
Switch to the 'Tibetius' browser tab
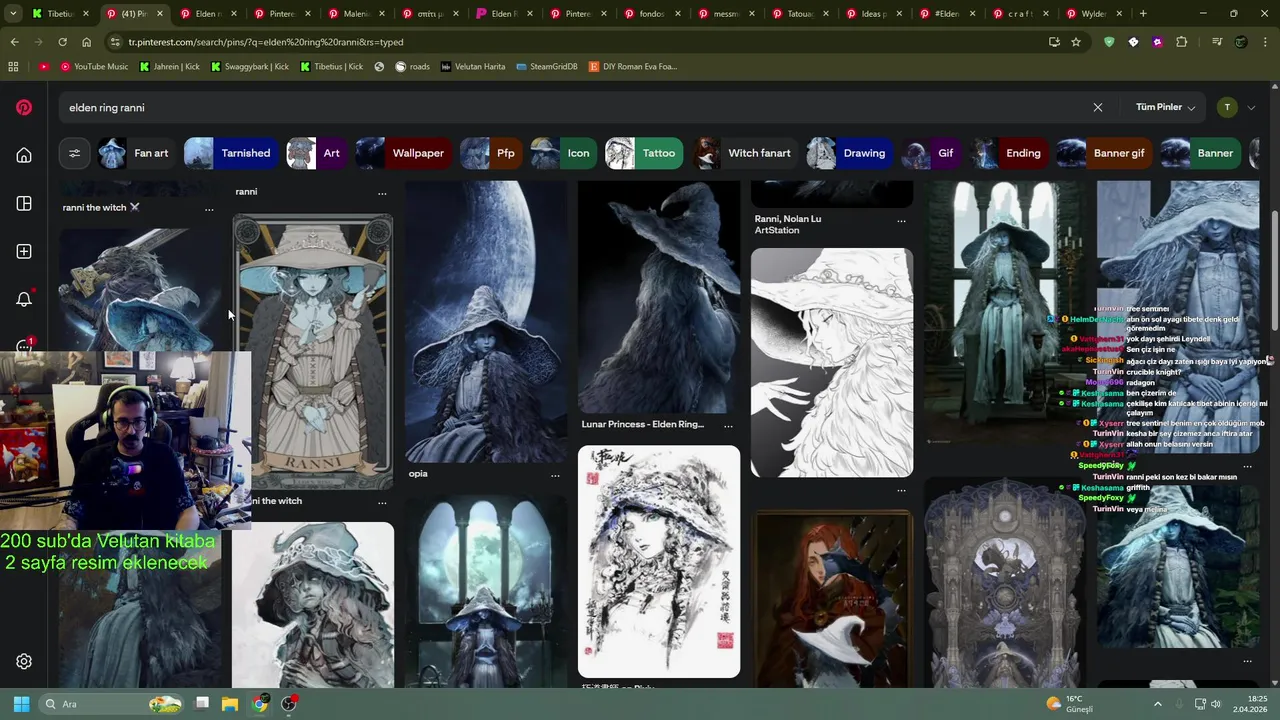pyautogui.click(x=60, y=14)
